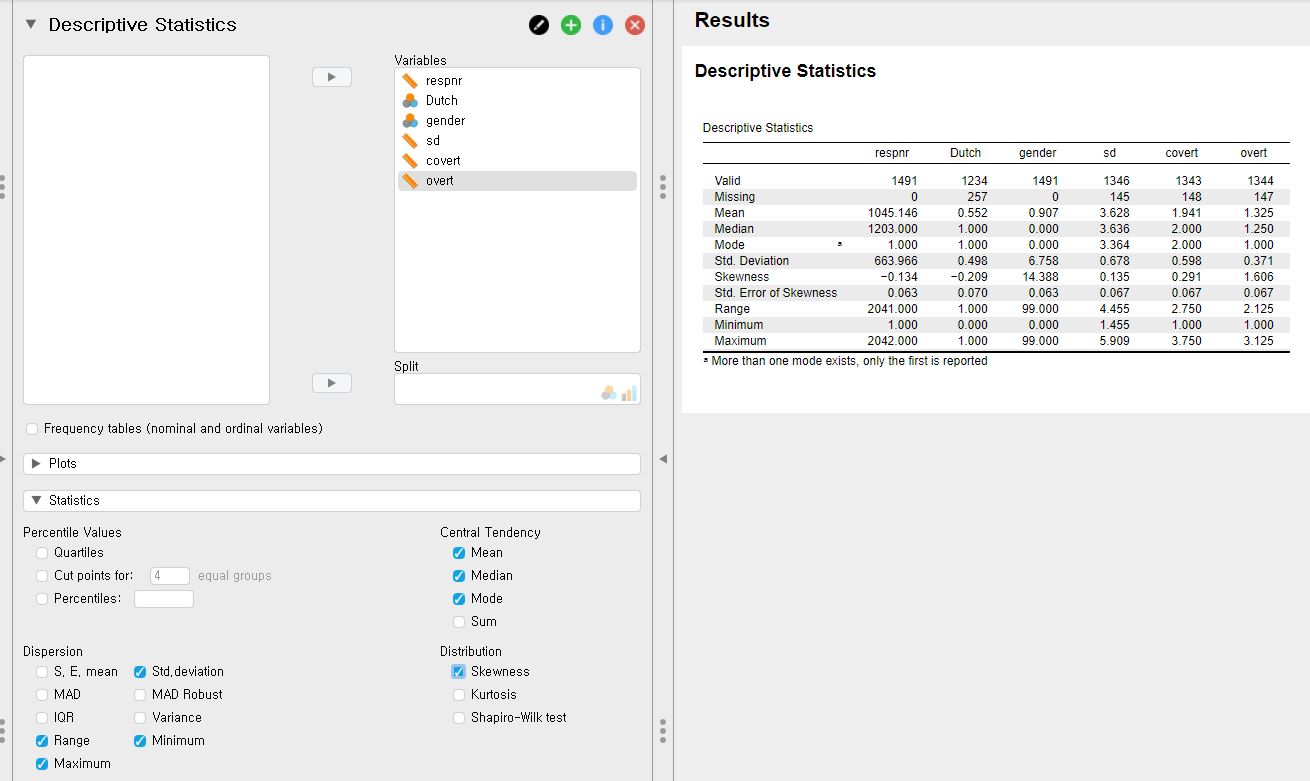This screenshot has height=781, width=1310.
Task: Open the blue info help icon
Action: pyautogui.click(x=603, y=25)
